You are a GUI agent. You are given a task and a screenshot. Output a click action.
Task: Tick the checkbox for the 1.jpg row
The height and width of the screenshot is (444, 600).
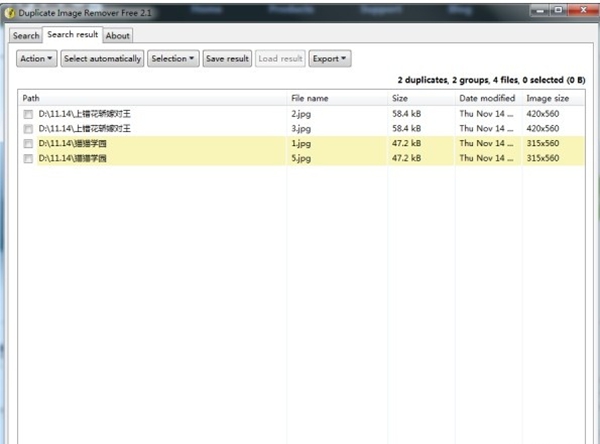pyautogui.click(x=28, y=144)
